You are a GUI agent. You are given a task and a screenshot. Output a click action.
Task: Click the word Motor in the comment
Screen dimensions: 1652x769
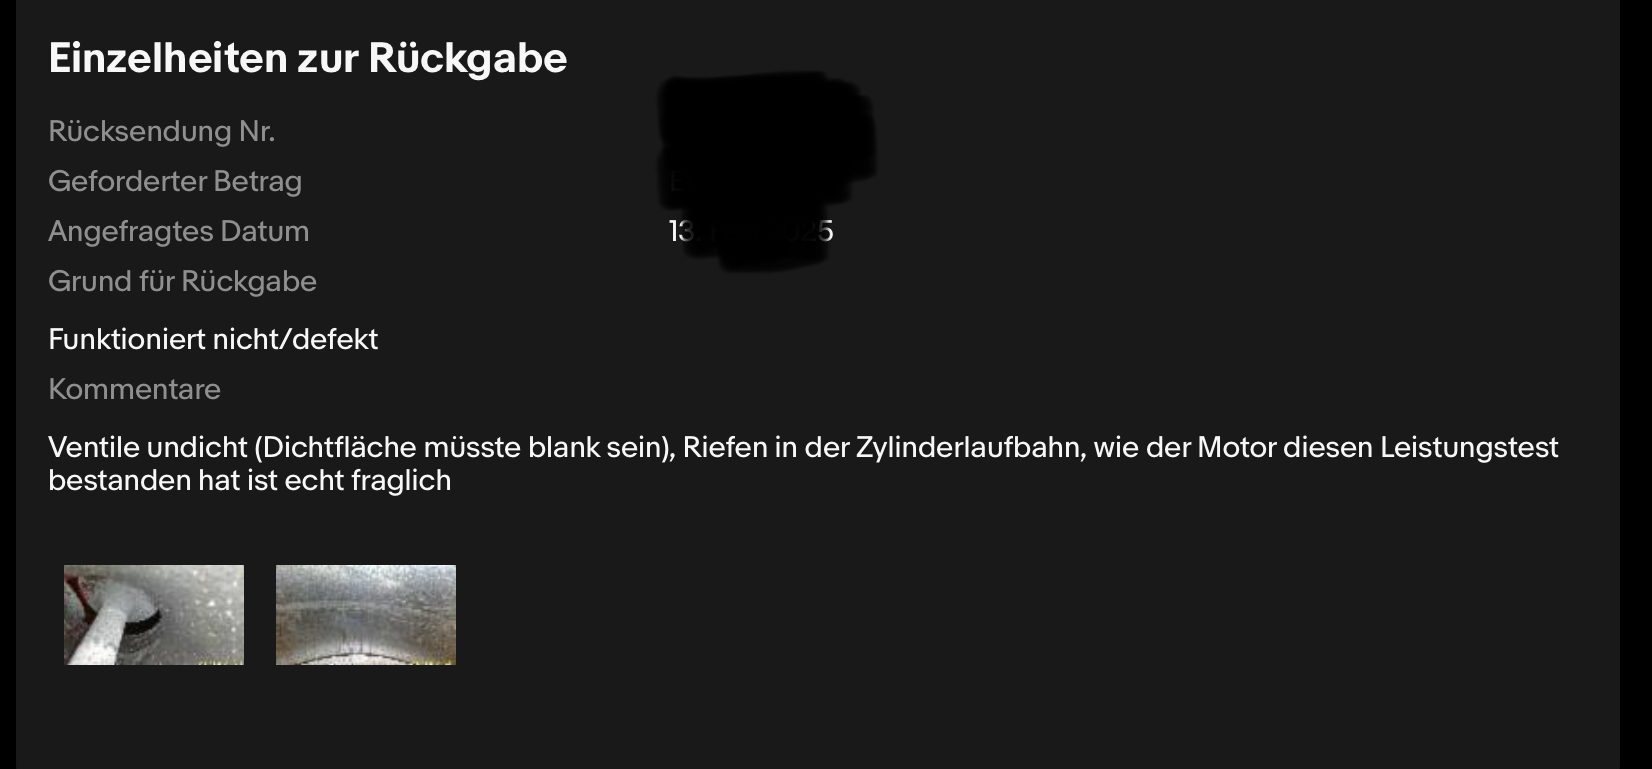(x=1236, y=447)
